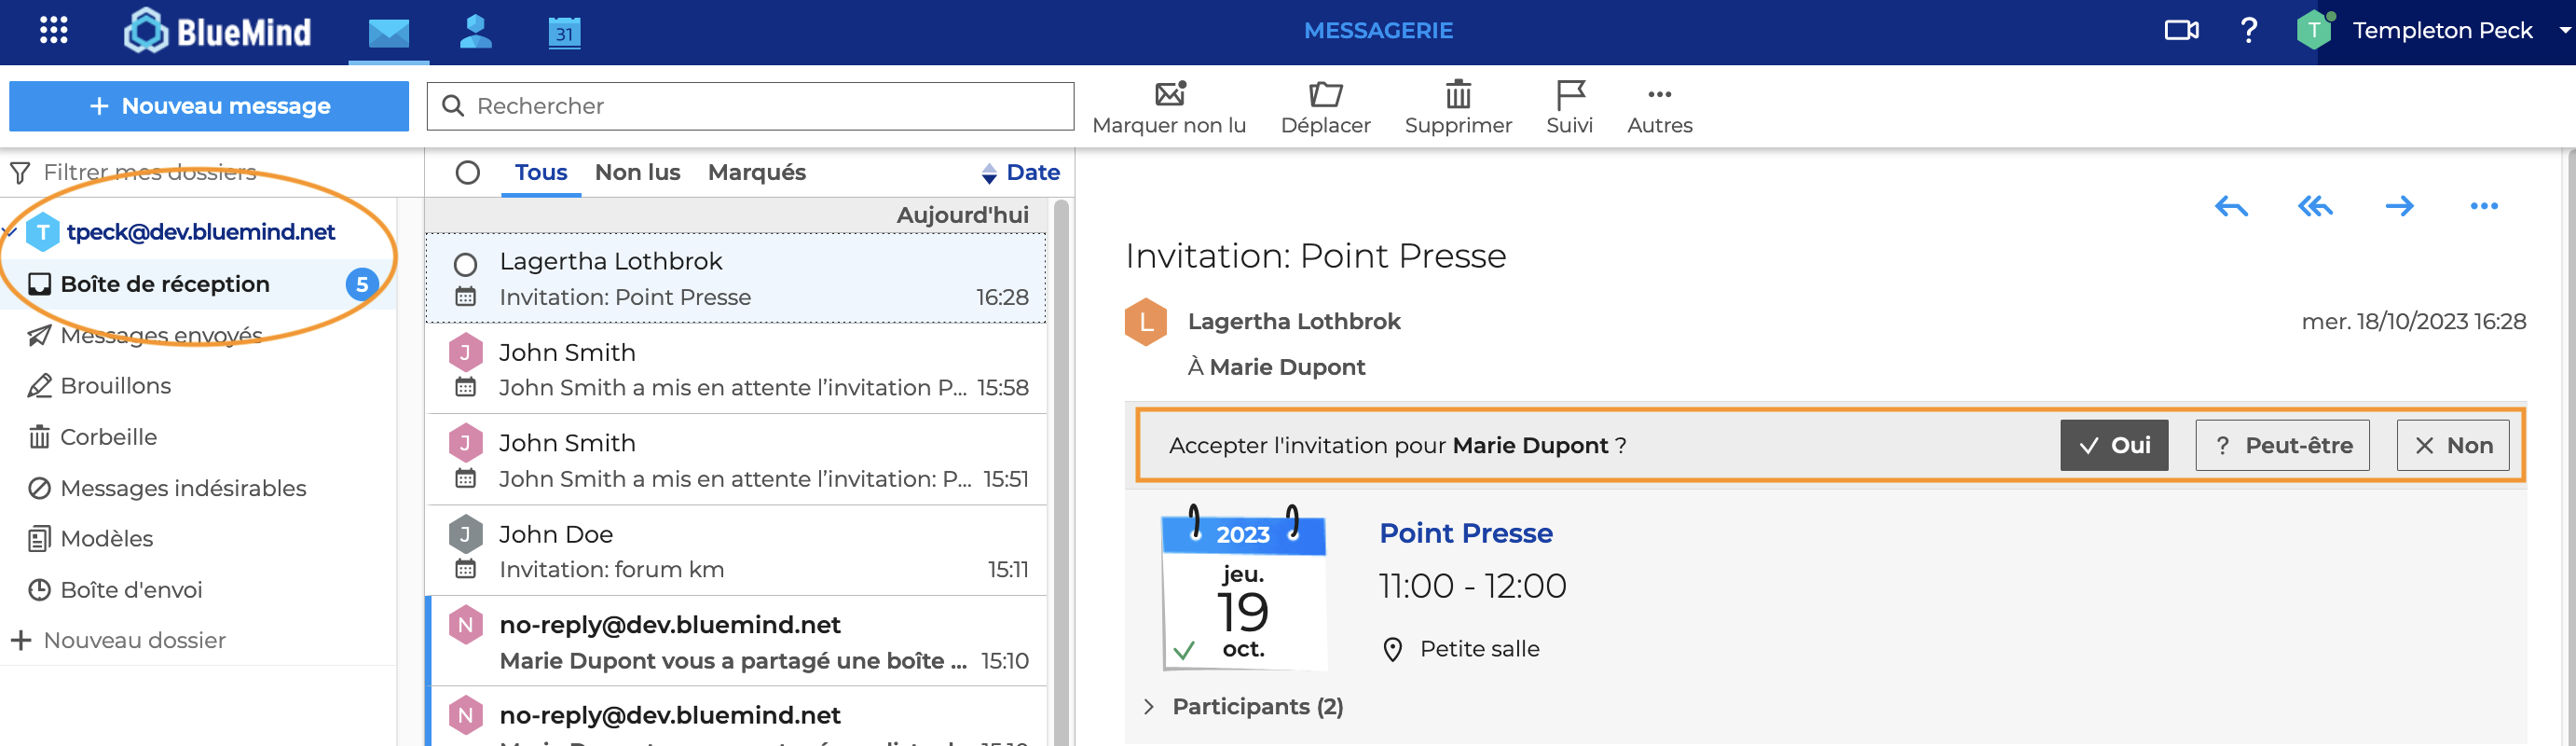Open the Contacts app icon

pos(475,32)
